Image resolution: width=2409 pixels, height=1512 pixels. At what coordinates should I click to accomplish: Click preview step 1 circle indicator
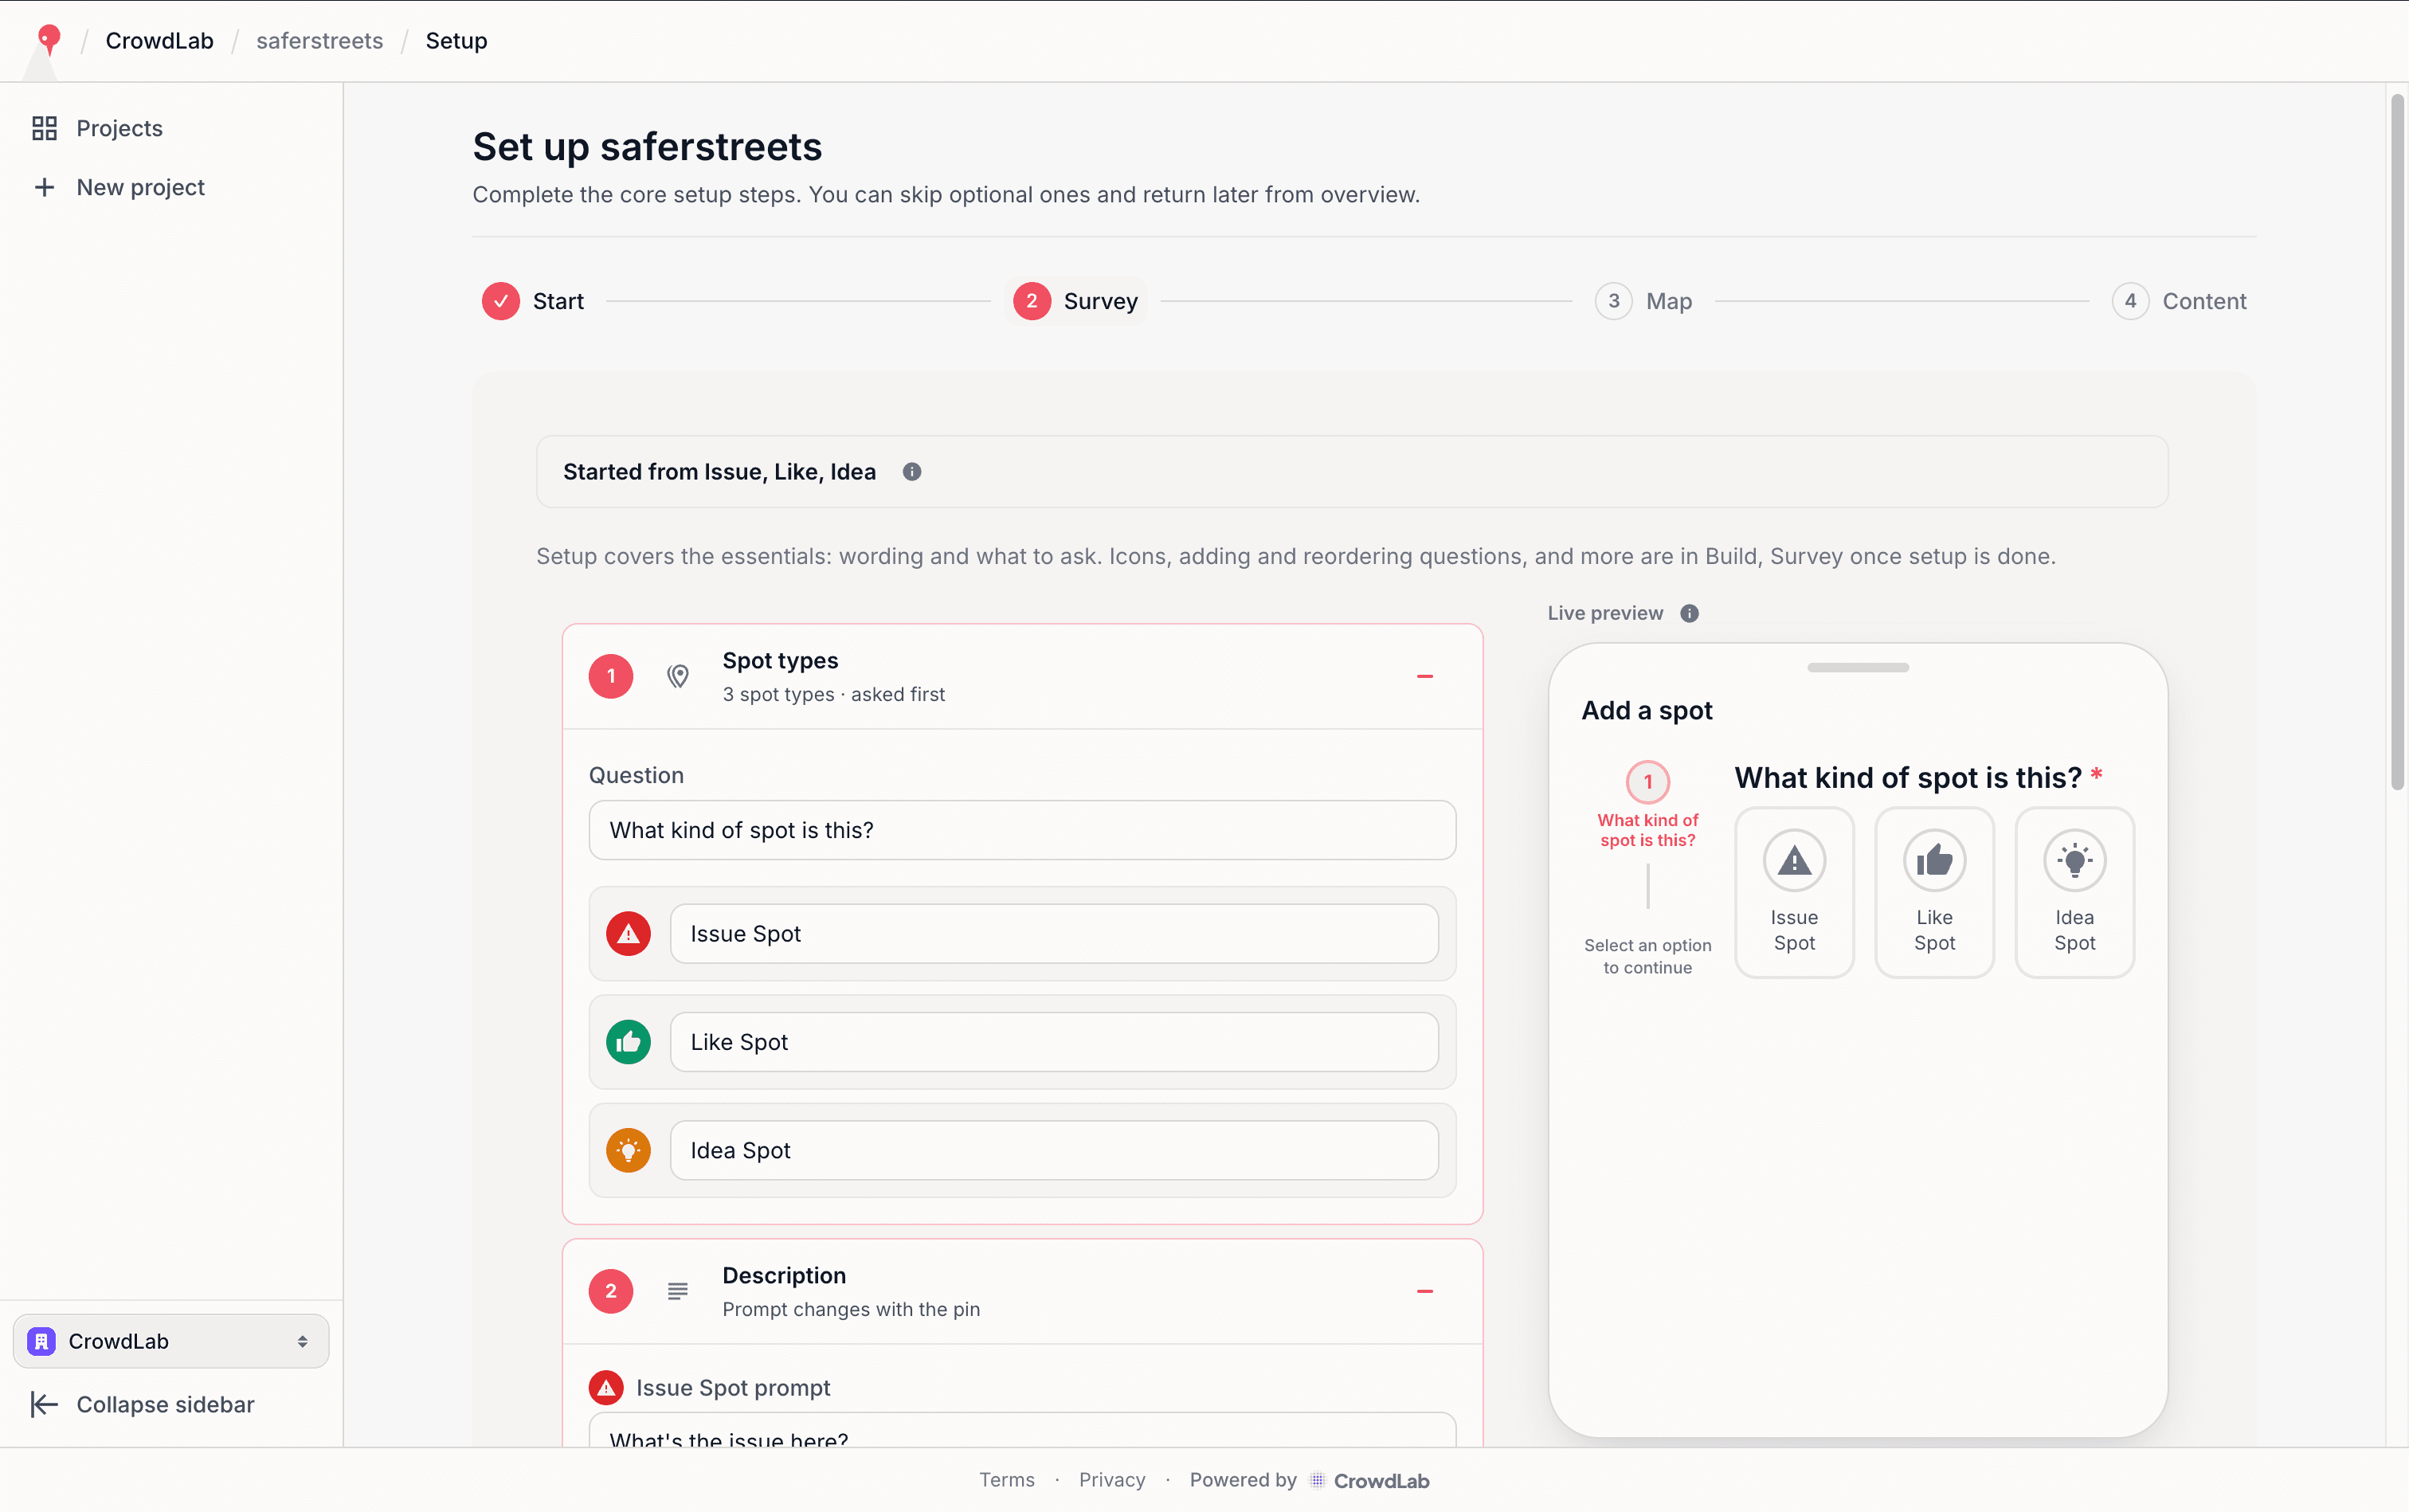[x=1647, y=782]
